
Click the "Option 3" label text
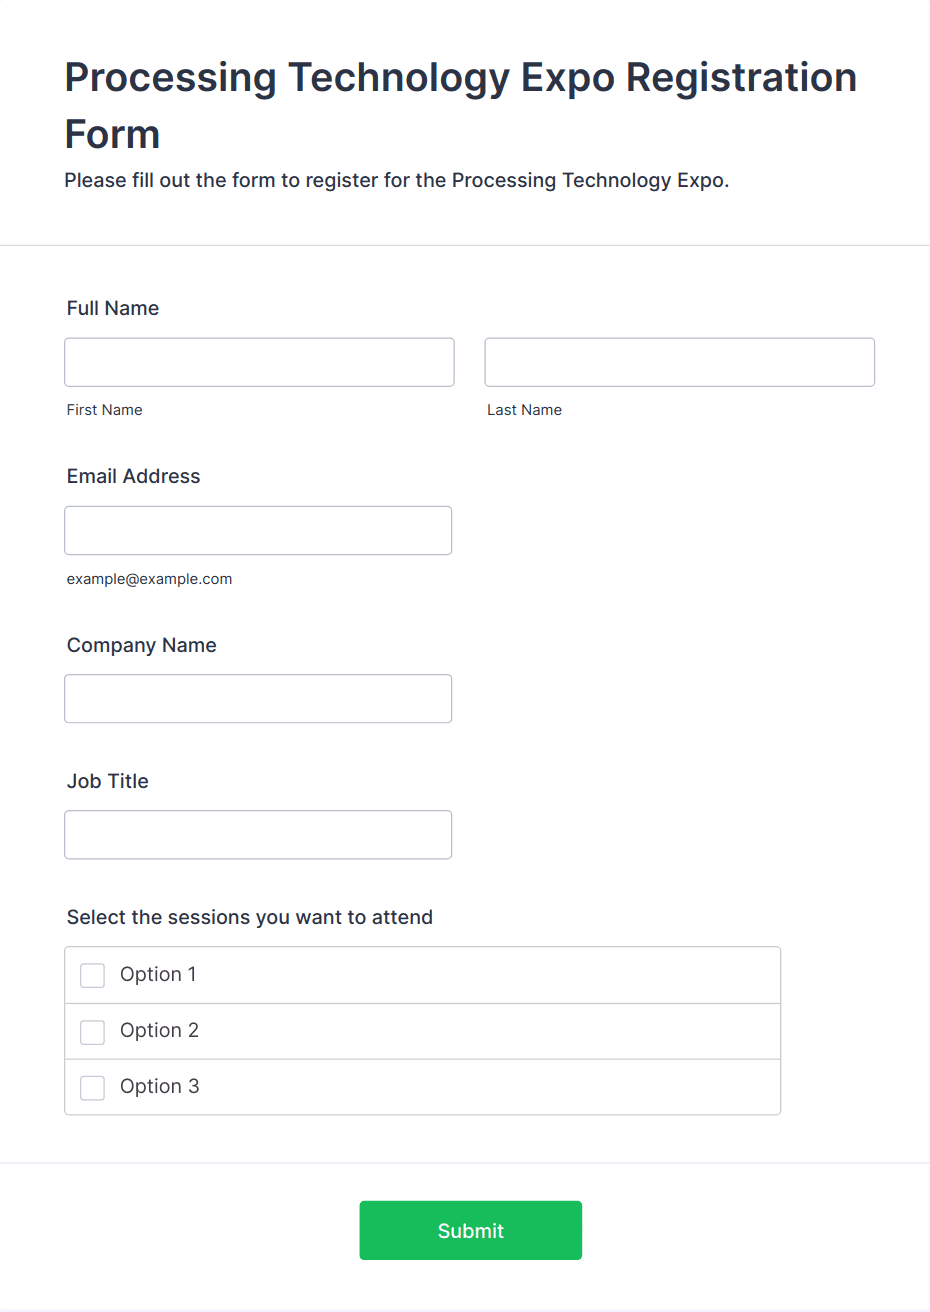point(159,1086)
